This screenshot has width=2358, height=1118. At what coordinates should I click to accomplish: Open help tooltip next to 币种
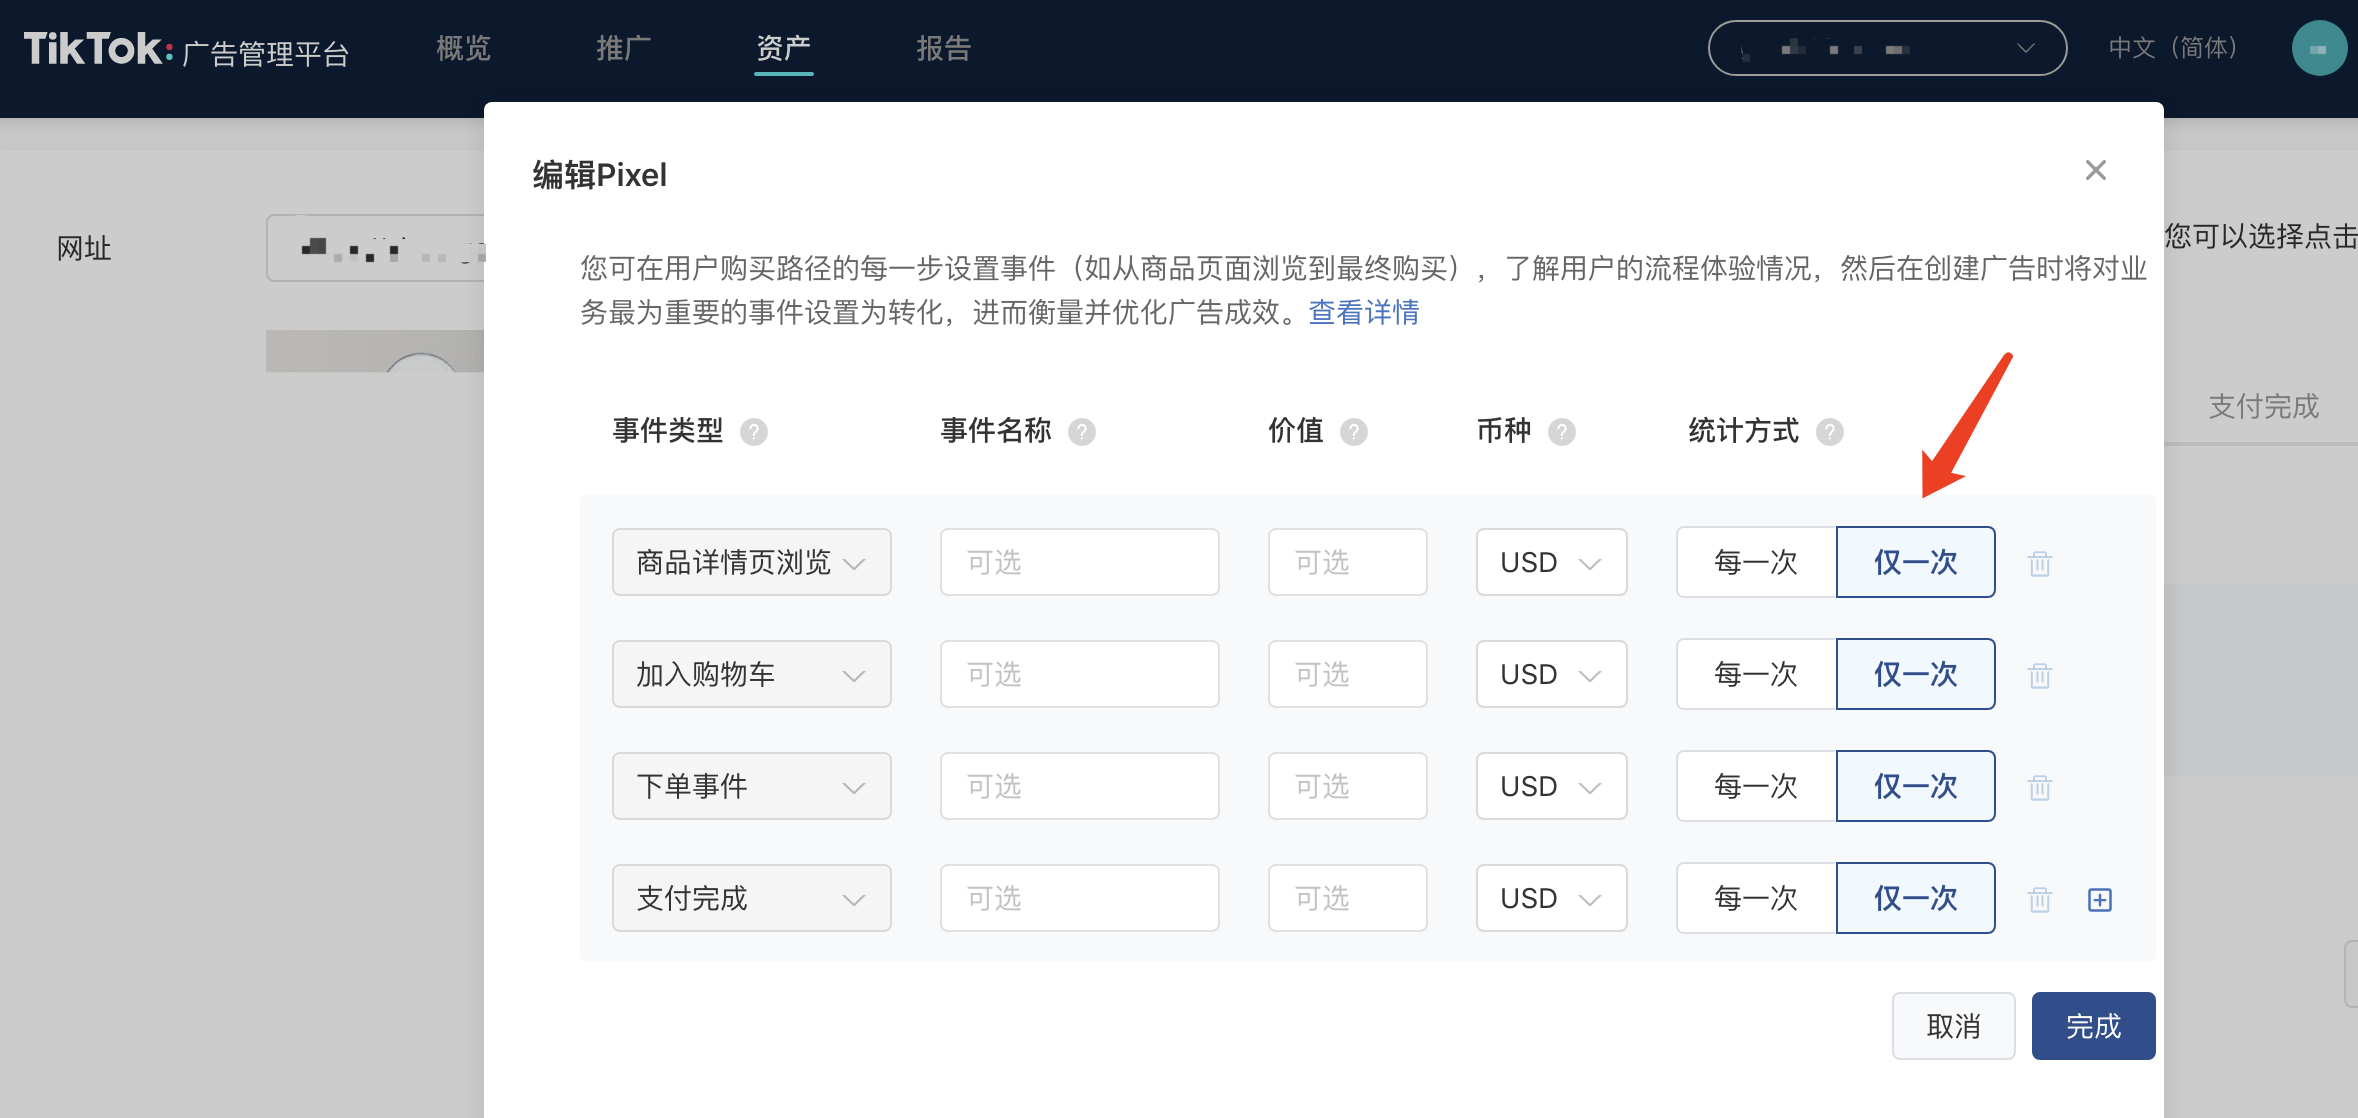[1561, 432]
